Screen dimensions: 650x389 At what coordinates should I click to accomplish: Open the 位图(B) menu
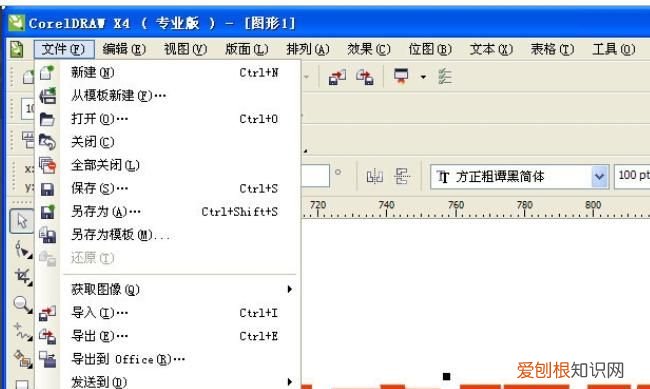[430, 49]
